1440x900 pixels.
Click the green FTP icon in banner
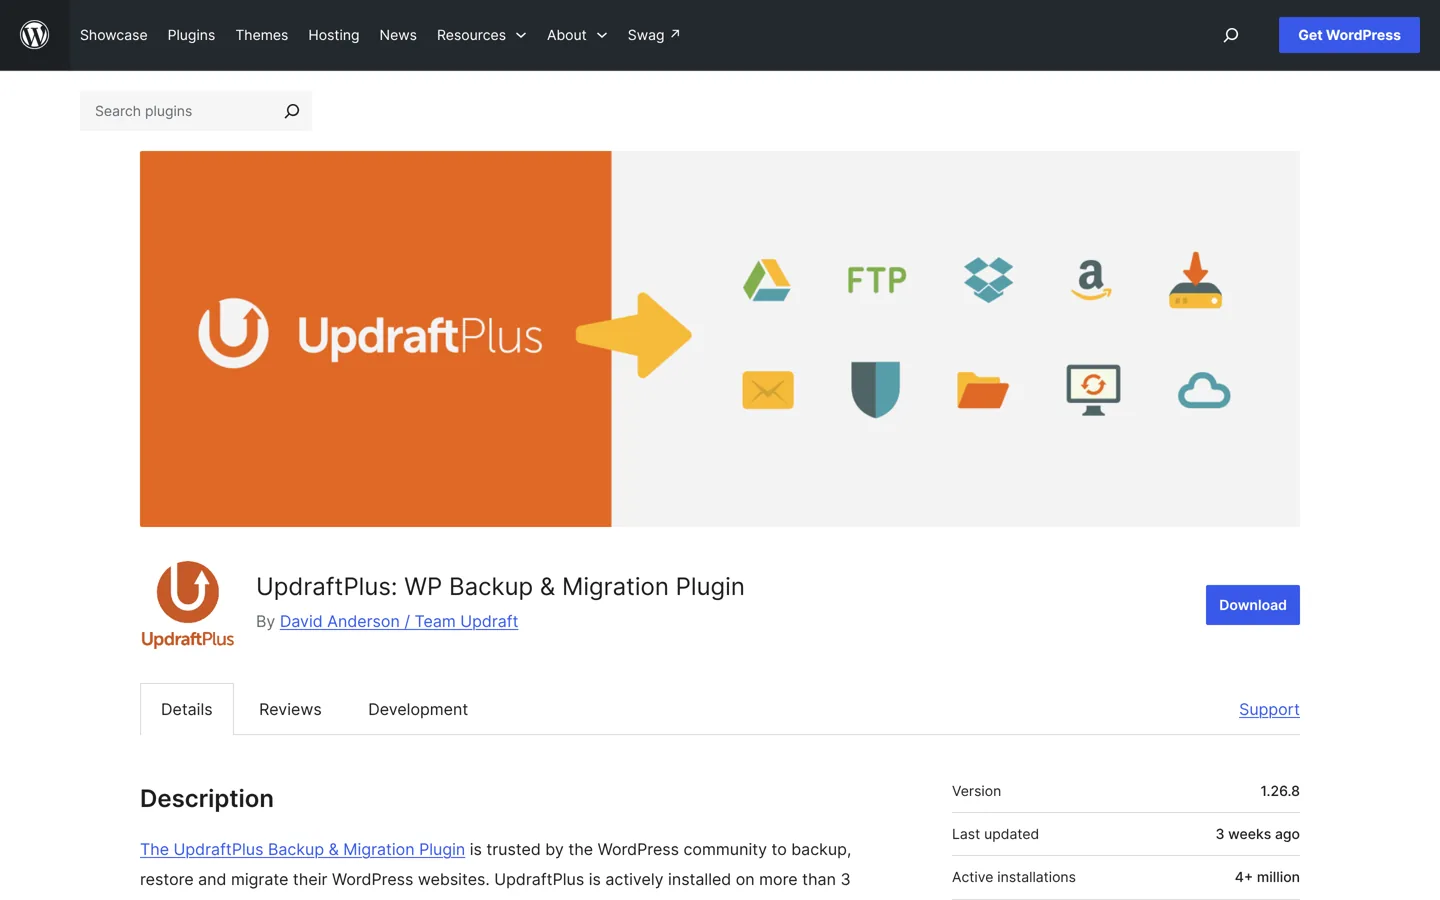click(x=877, y=280)
